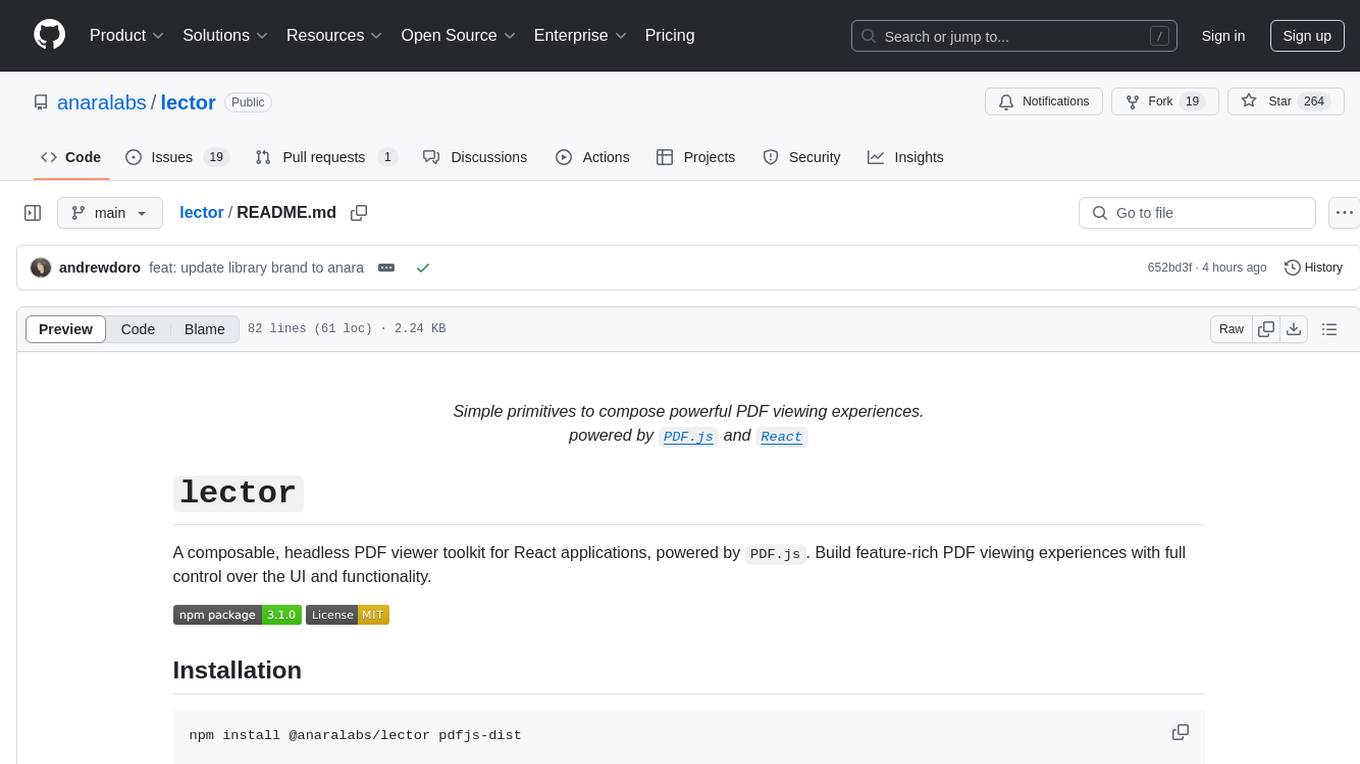Copy the README.md file path

tap(359, 213)
